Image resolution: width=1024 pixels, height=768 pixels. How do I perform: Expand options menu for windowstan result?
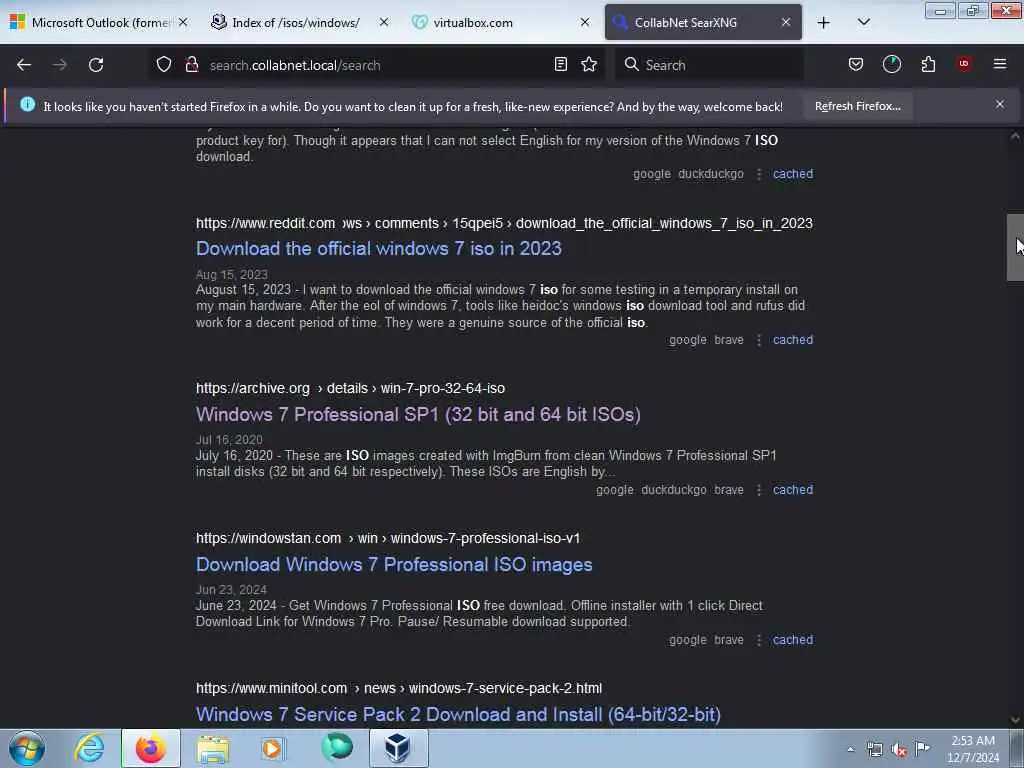tap(759, 641)
